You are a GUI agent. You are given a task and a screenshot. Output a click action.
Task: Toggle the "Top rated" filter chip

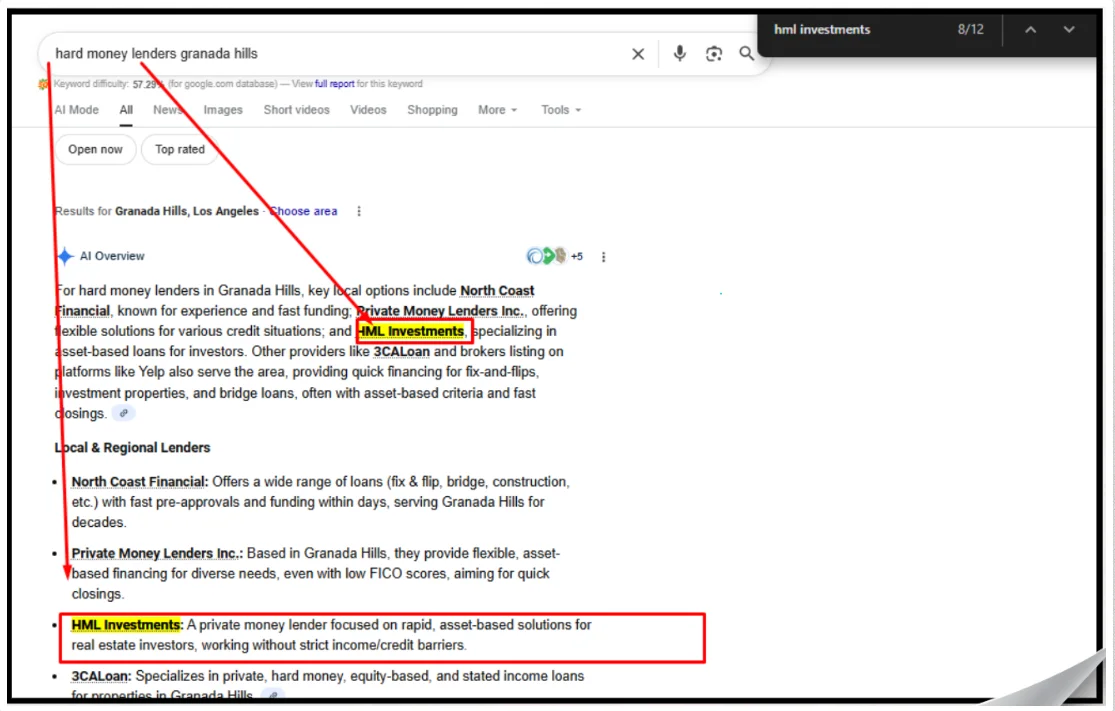[180, 150]
